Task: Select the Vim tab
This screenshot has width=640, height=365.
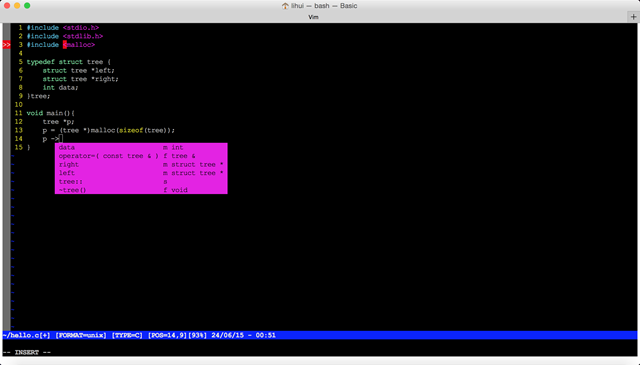Action: coord(313,17)
